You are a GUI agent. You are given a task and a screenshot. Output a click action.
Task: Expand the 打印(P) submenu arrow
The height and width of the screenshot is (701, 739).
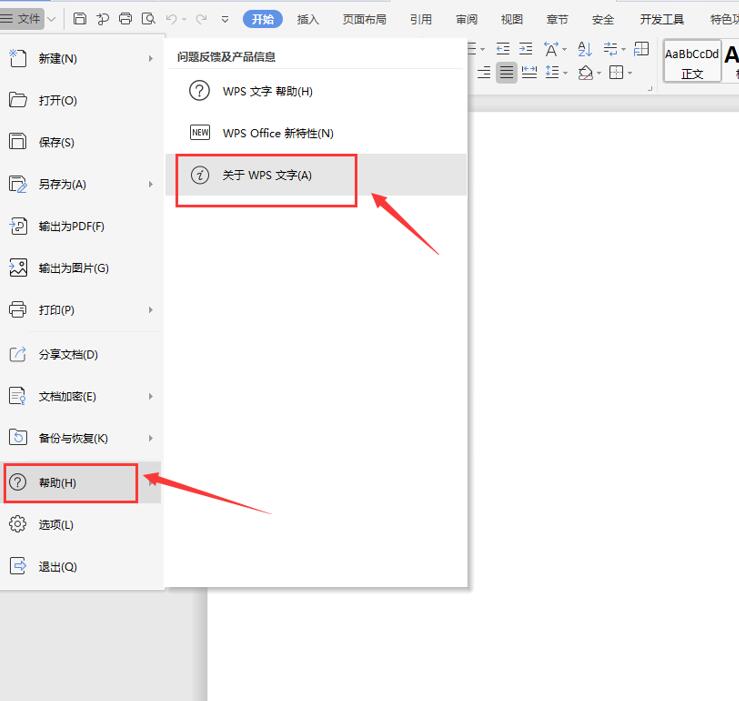pos(151,310)
